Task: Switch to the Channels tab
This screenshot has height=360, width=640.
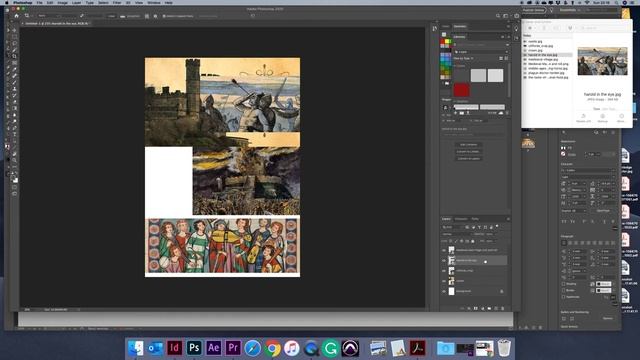Action: tap(461, 219)
